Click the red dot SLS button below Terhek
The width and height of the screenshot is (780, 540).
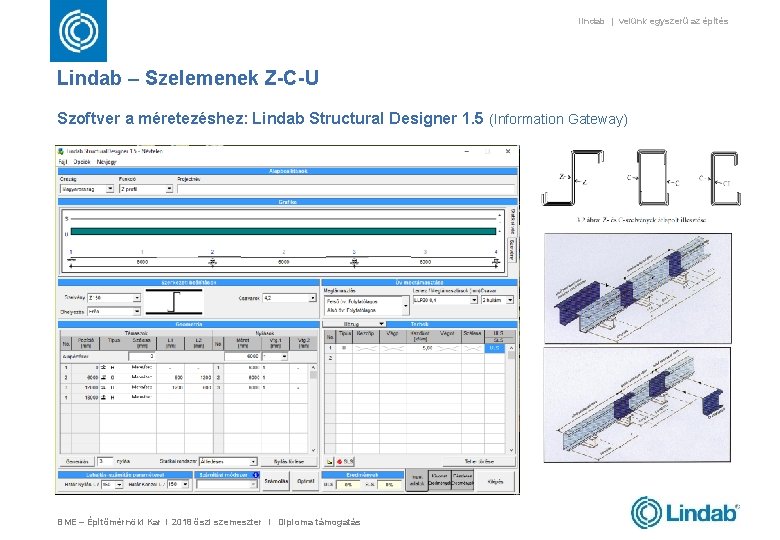pyautogui.click(x=345, y=462)
